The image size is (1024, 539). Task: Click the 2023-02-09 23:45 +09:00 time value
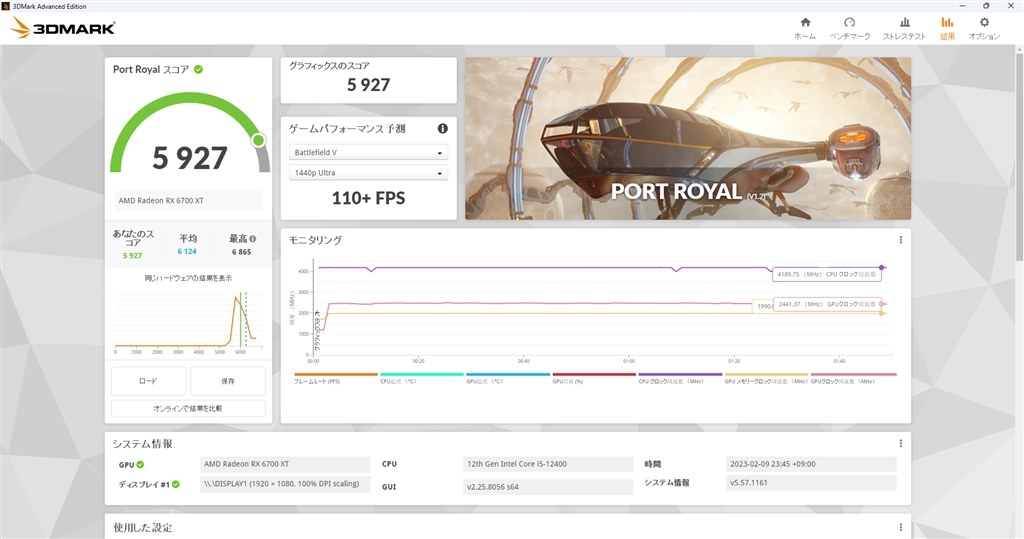pos(811,464)
